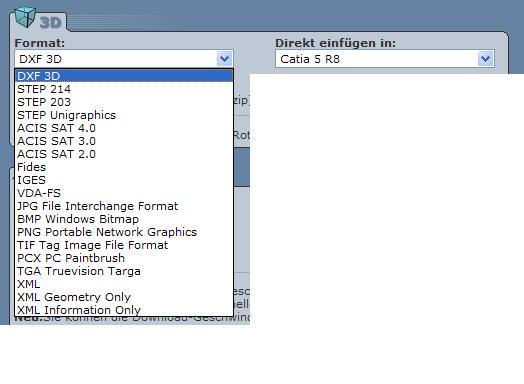Image resolution: width=524 pixels, height=384 pixels.
Task: Choose the plain XML format entry
Action: (x=124, y=284)
